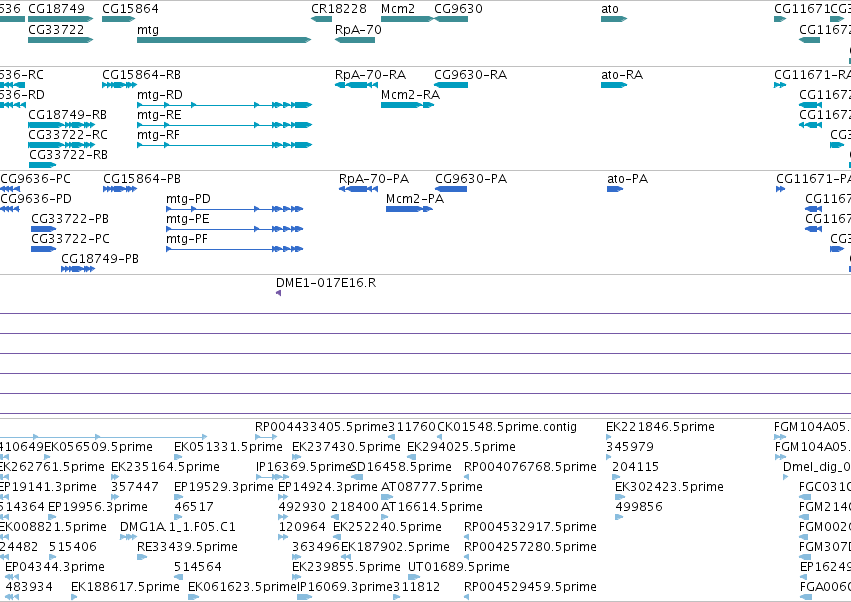Viewport: 851px width, 602px height.
Task: Select the EK188617.5prime EST
Action: tap(74, 597)
